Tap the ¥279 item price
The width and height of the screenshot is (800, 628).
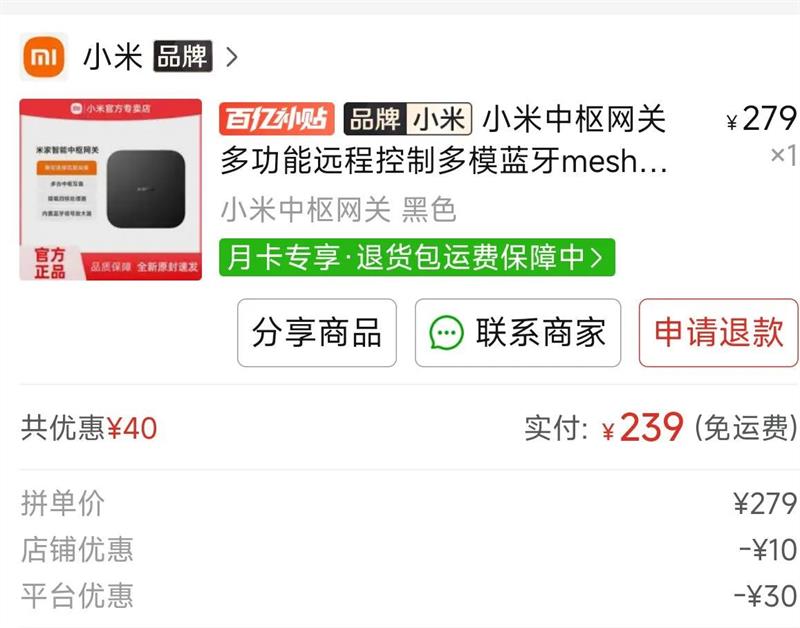[761, 119]
